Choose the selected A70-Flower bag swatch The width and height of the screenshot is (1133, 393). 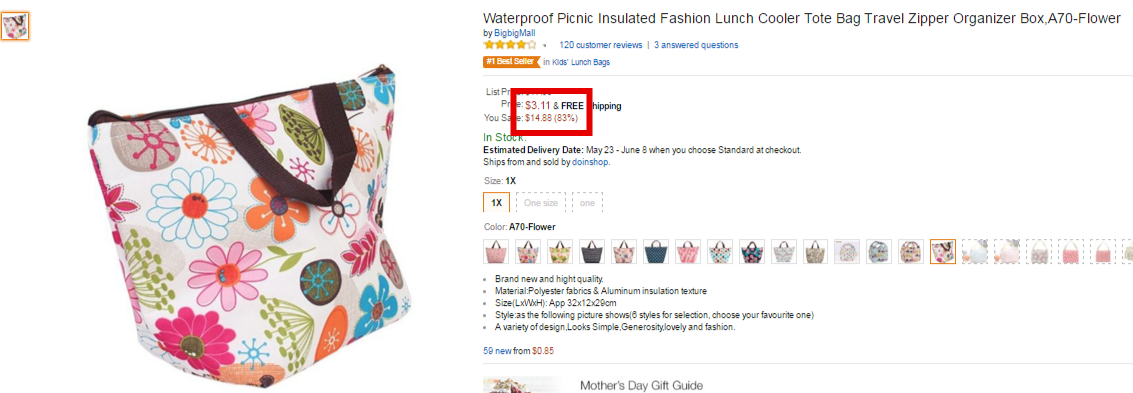(x=943, y=251)
